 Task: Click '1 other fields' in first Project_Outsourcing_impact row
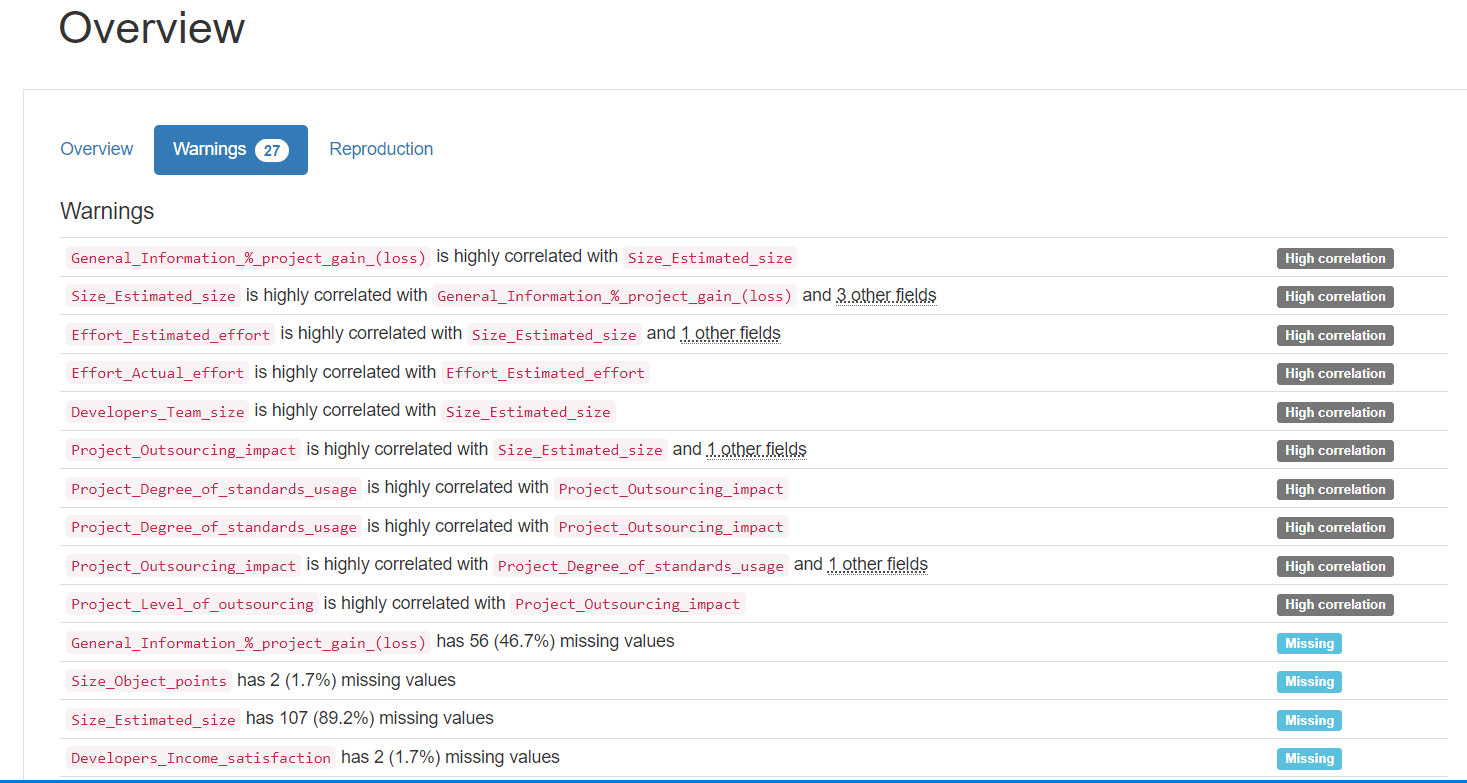coord(756,449)
